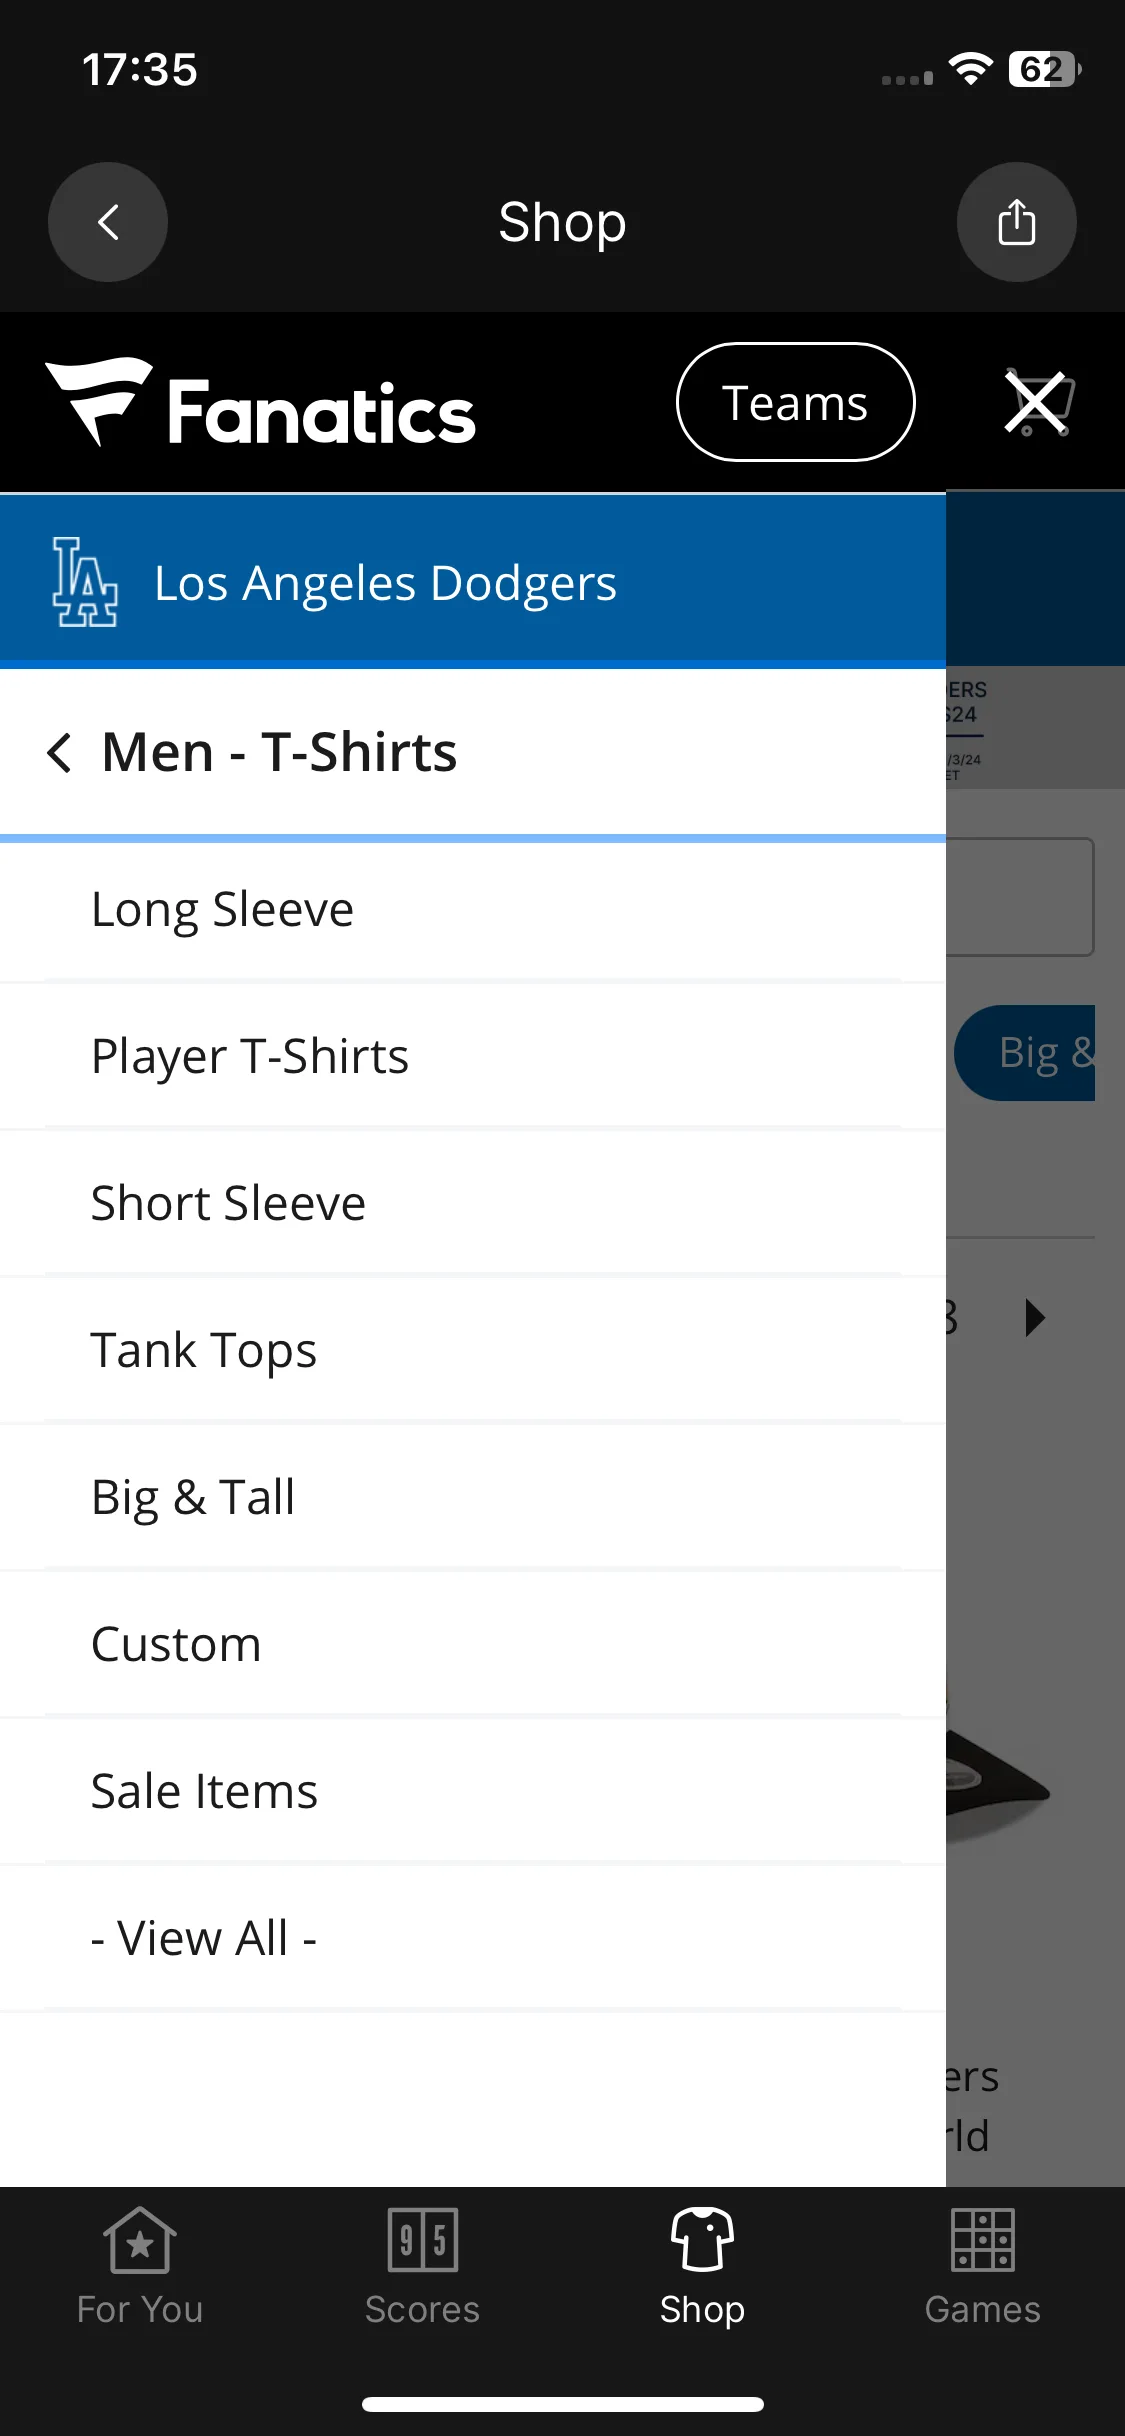The height and width of the screenshot is (2436, 1125).
Task: Choose Player T-Shirts option
Action: (x=473, y=1057)
